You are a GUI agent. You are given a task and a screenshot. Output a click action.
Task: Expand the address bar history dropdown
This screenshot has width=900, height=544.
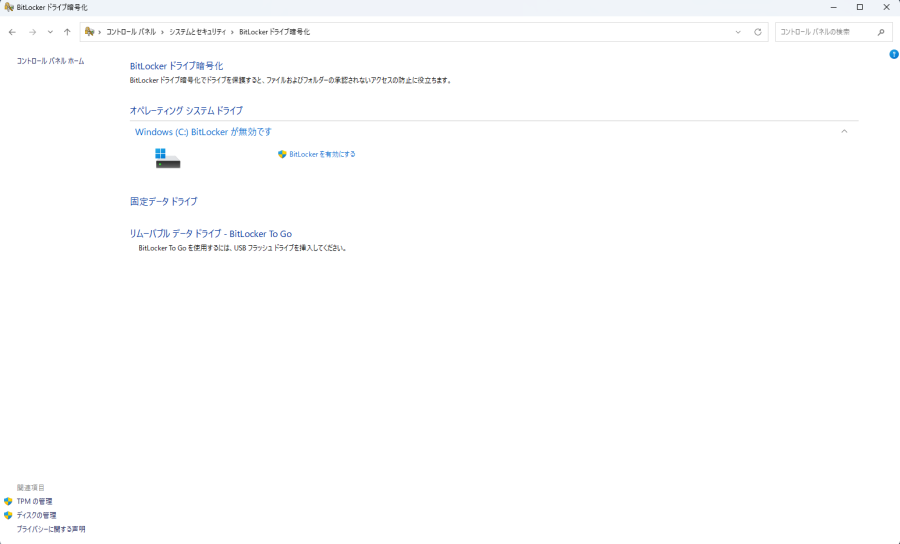pos(738,32)
